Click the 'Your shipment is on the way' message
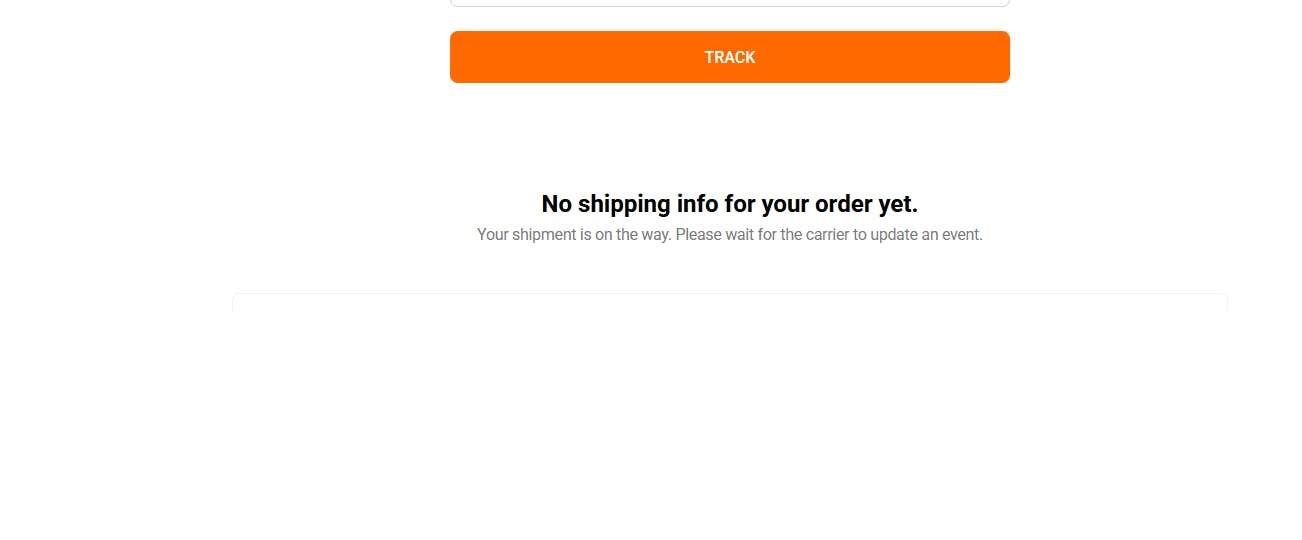This screenshot has height=540, width=1302. (x=730, y=235)
